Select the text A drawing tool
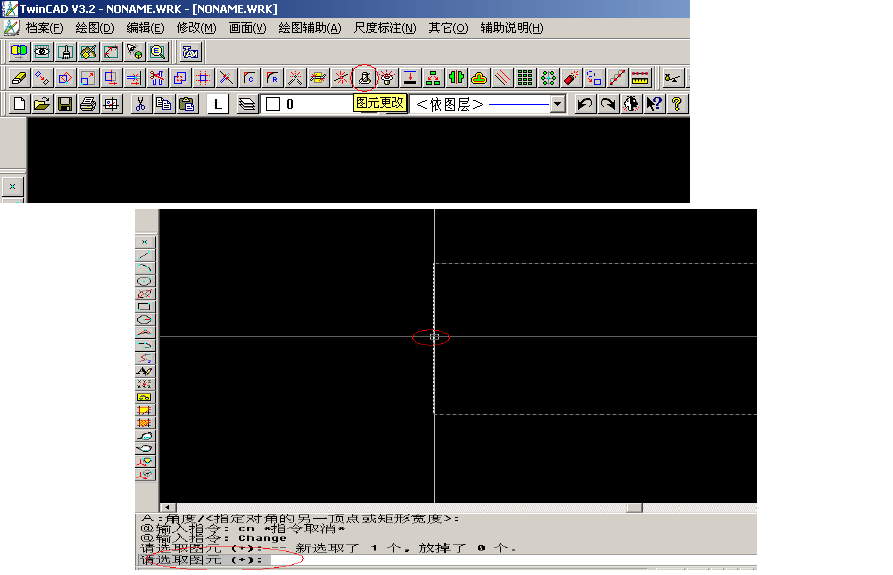 coord(145,371)
